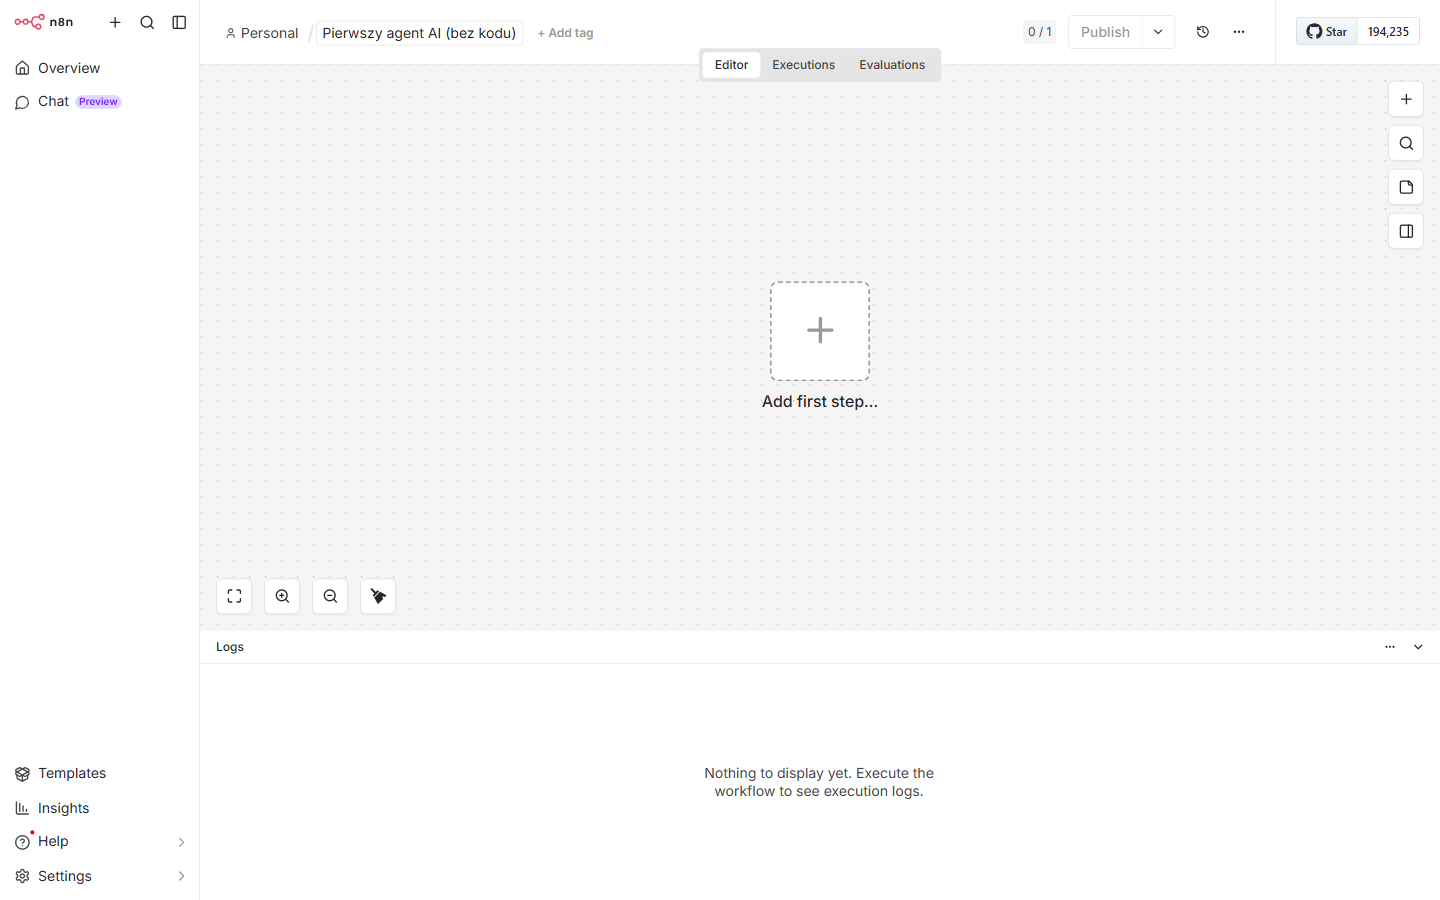
Task: Collapse the left sidebar panel
Action: click(x=179, y=22)
